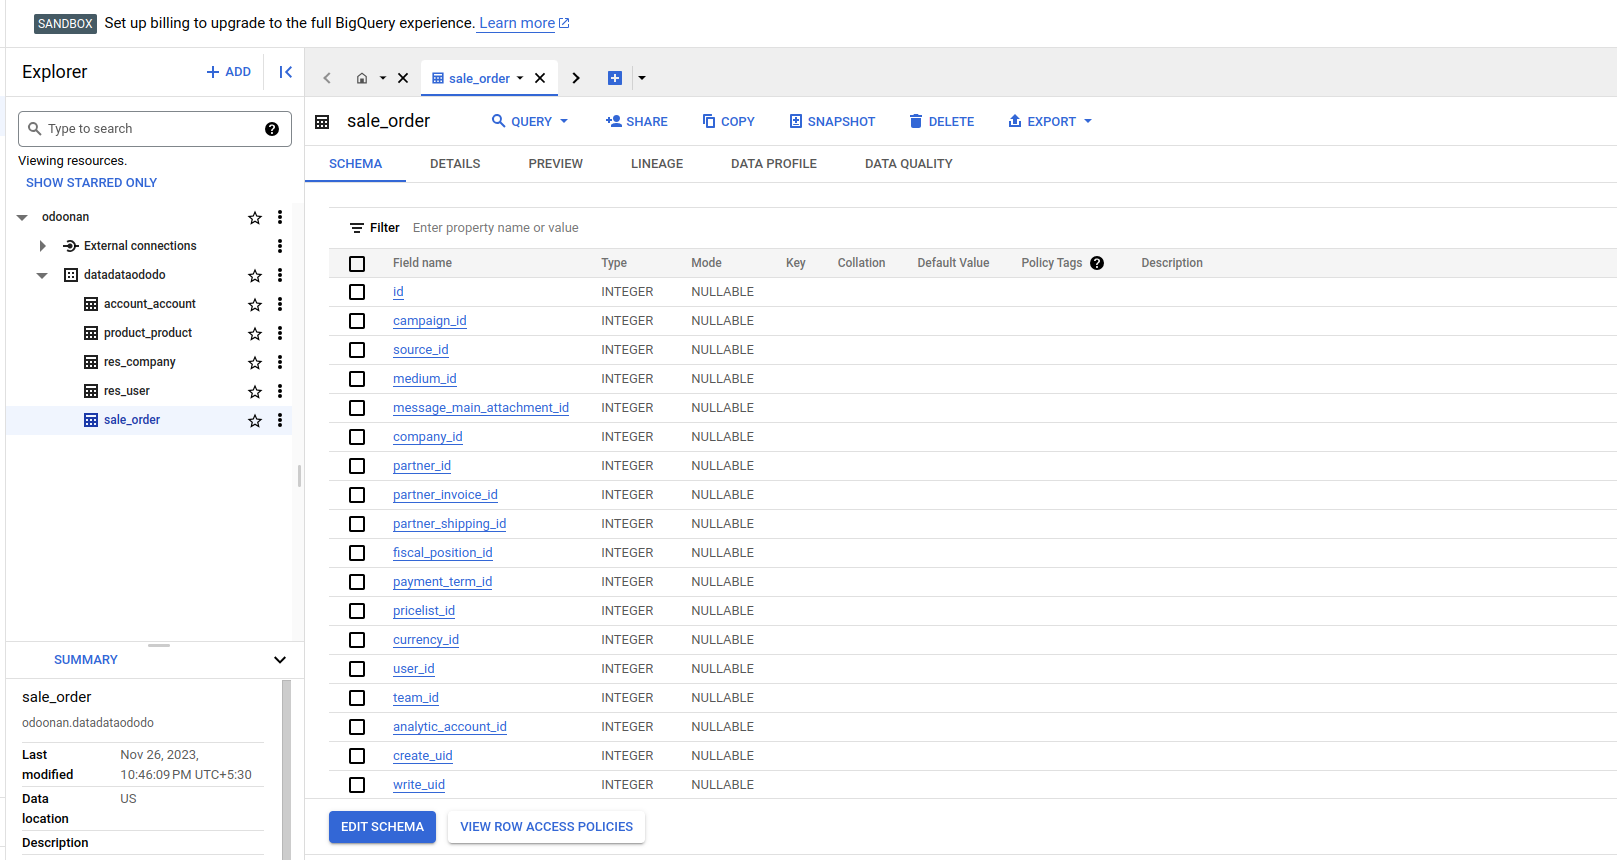Go to previous tab with left arrow

tap(327, 78)
